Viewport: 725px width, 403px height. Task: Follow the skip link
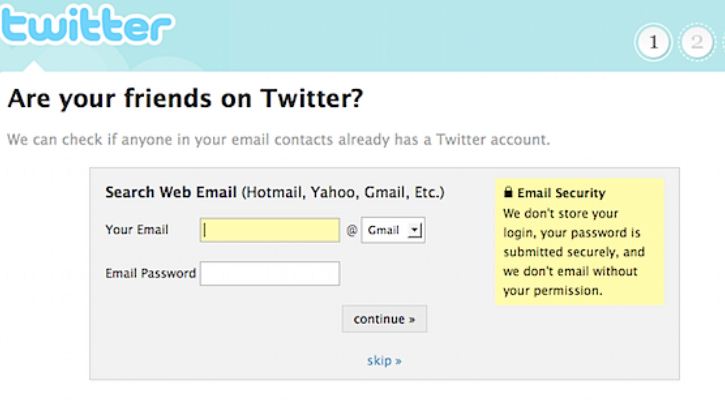pos(384,360)
